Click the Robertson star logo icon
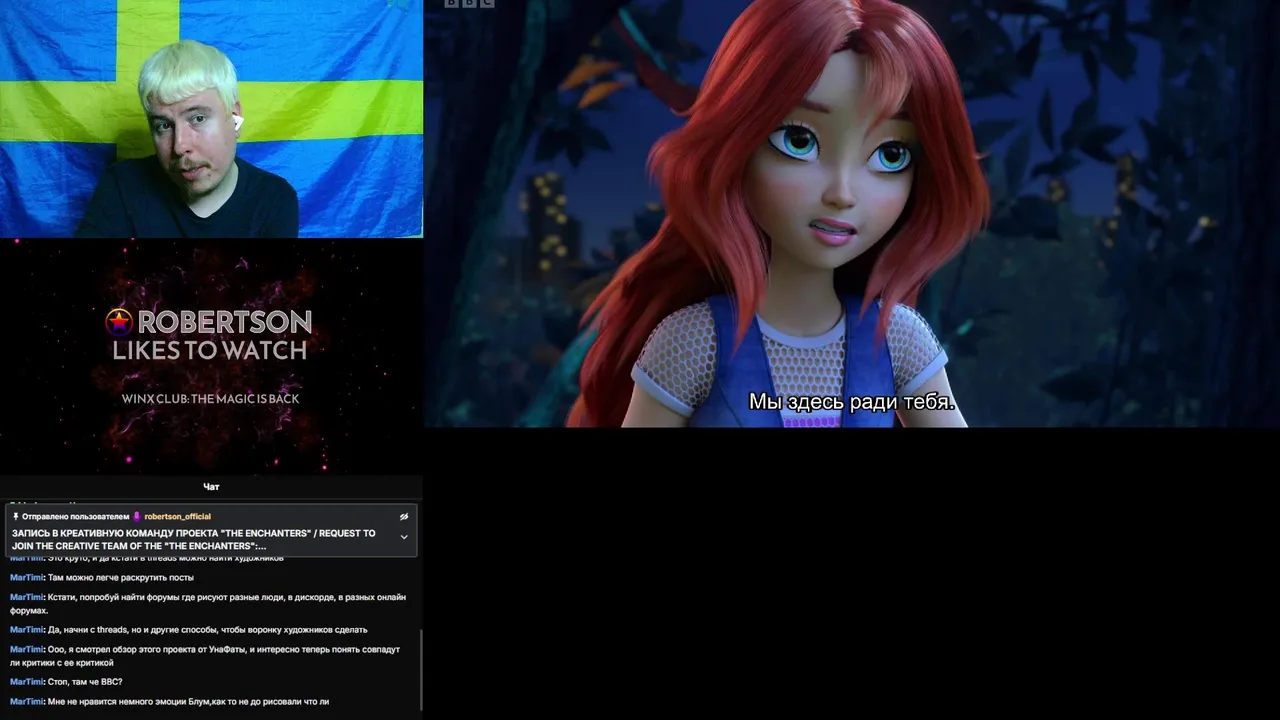Viewport: 1280px width, 720px height. pyautogui.click(x=119, y=322)
